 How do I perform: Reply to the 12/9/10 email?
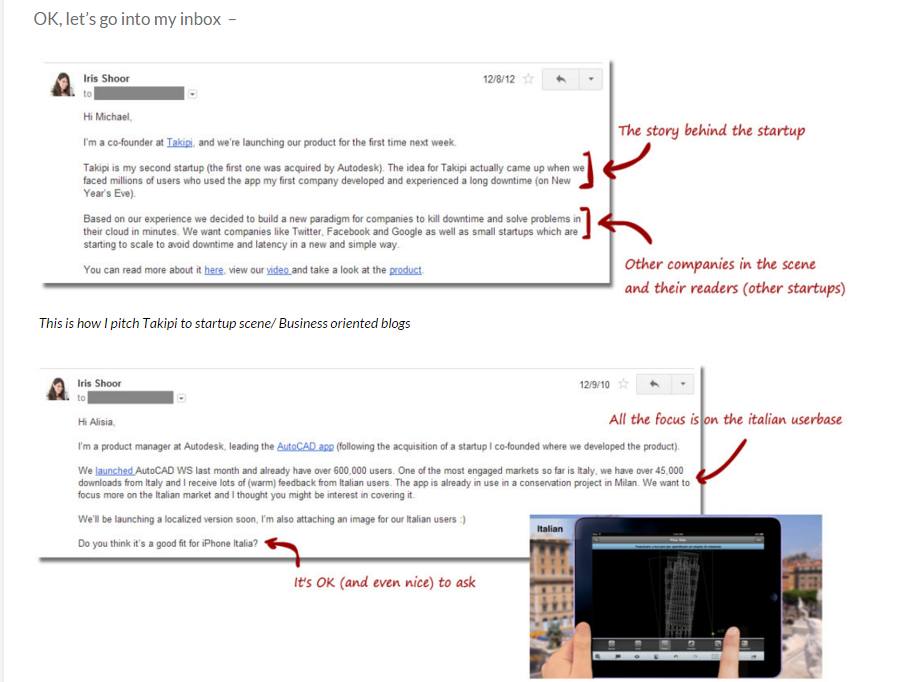pyautogui.click(x=654, y=384)
